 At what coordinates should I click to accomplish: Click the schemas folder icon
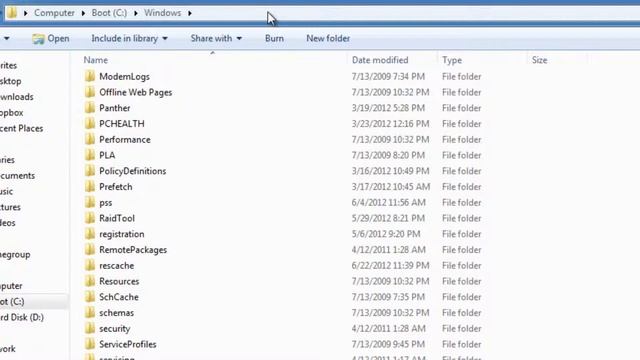pos(90,313)
